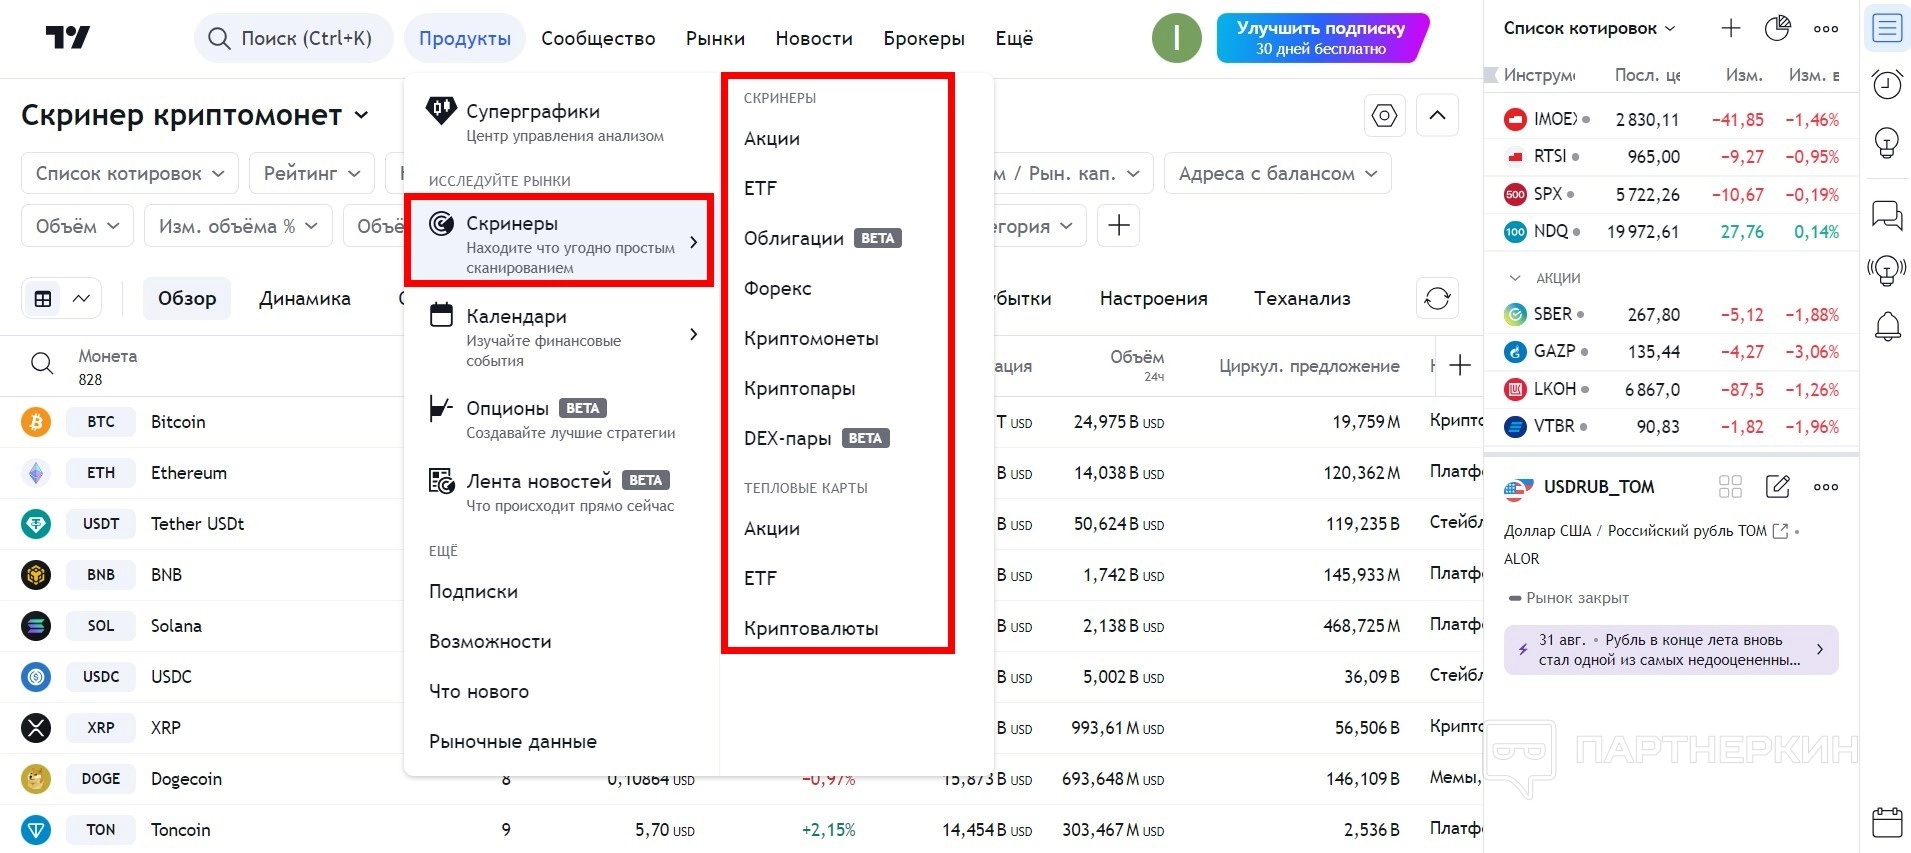
Task: Open USDRUB_TOM edit note icon
Action: click(1777, 487)
